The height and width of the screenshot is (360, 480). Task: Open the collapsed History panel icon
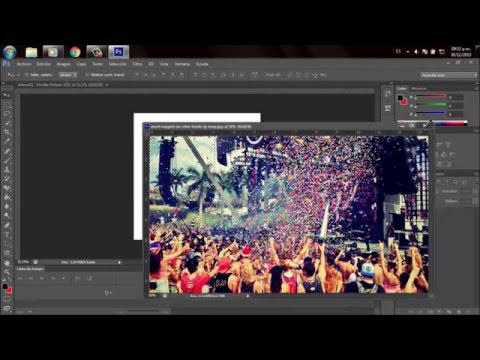click(x=388, y=94)
